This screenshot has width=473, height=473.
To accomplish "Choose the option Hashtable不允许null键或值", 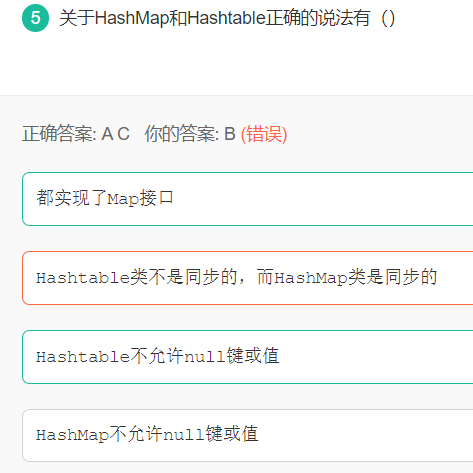I will pyautogui.click(x=247, y=357).
